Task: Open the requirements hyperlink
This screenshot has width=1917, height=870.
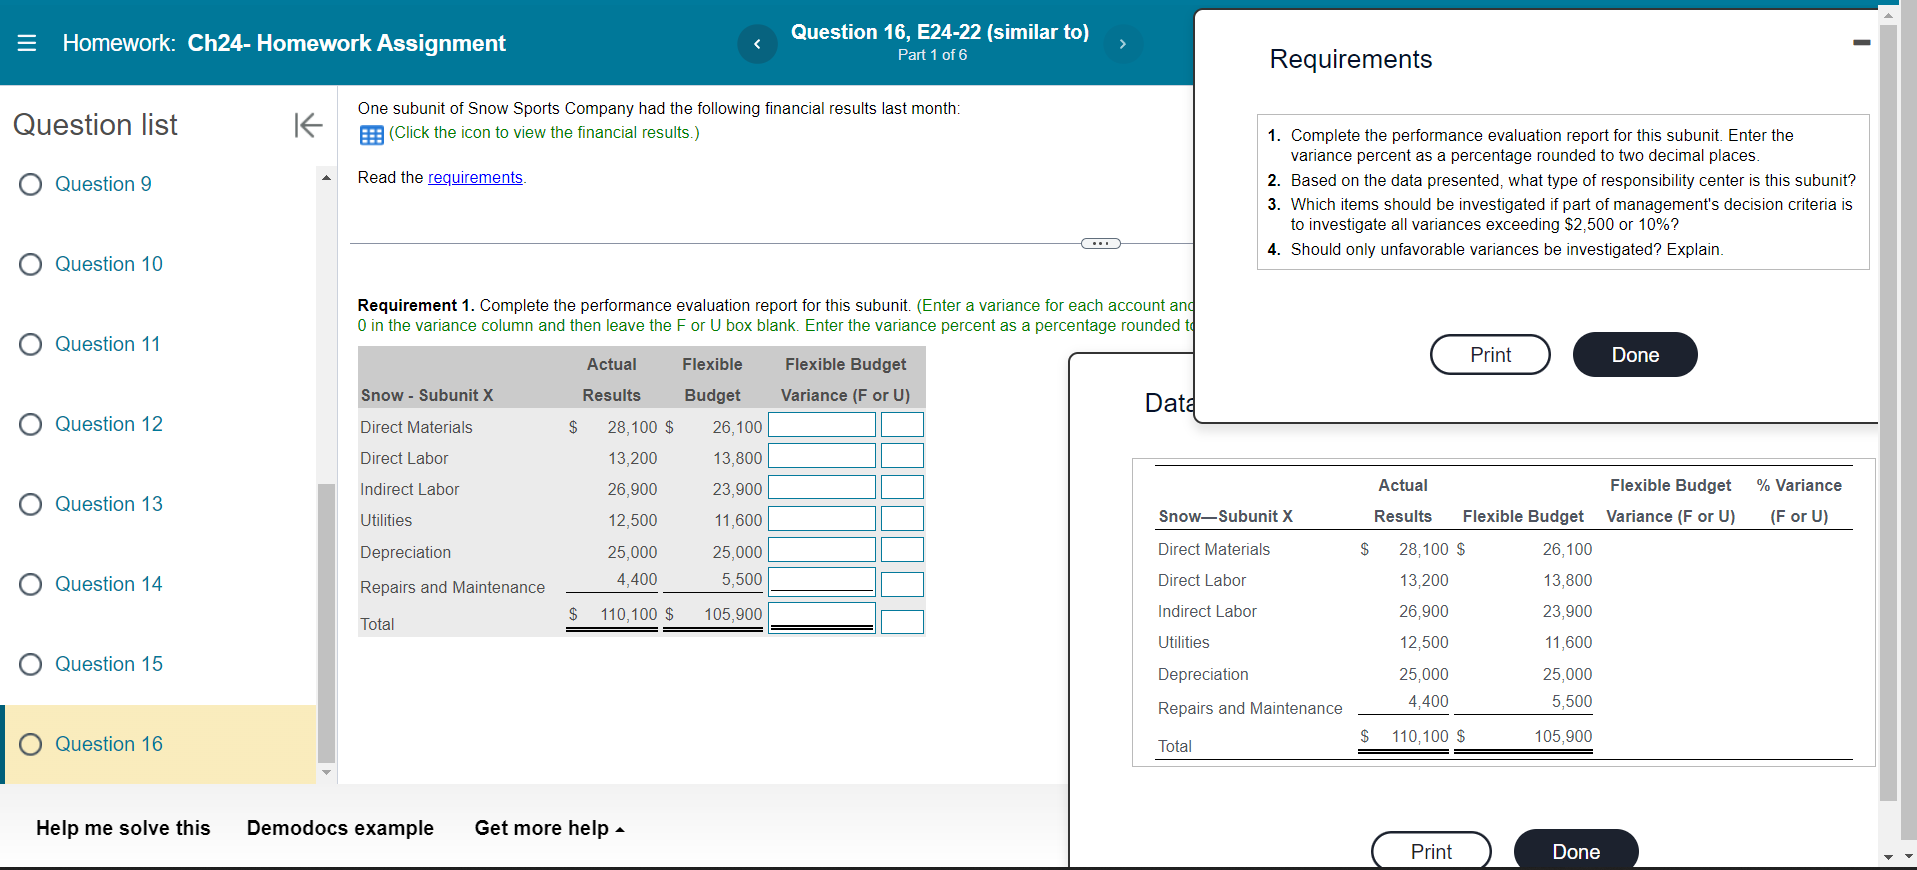Action: pyautogui.click(x=475, y=177)
